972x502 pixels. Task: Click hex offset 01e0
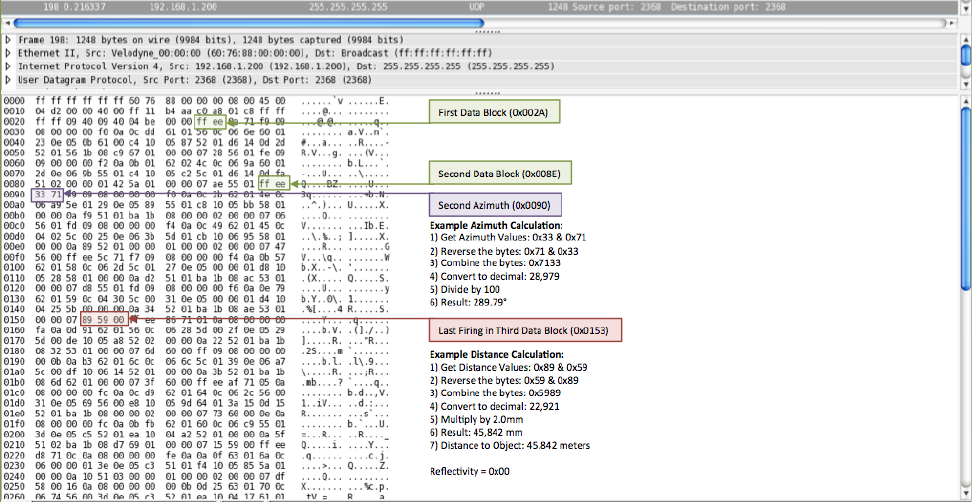pos(13,412)
